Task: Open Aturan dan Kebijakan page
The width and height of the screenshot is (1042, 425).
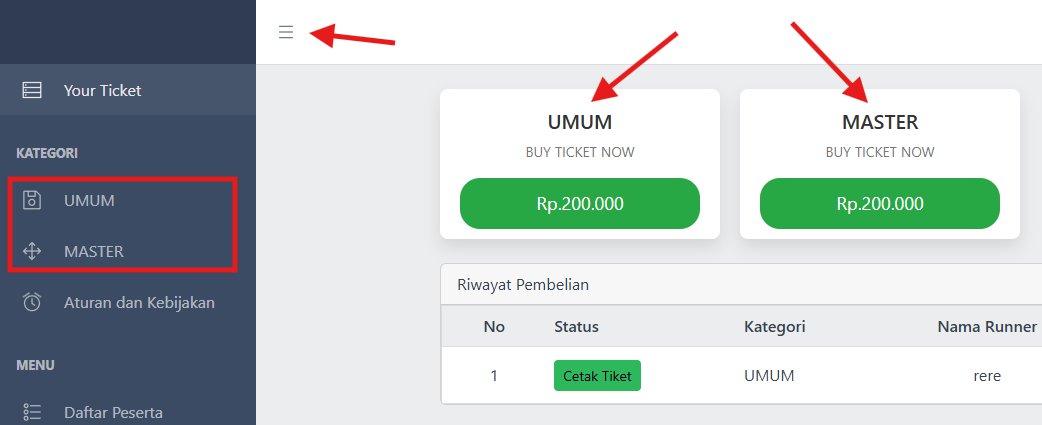Action: (139, 302)
